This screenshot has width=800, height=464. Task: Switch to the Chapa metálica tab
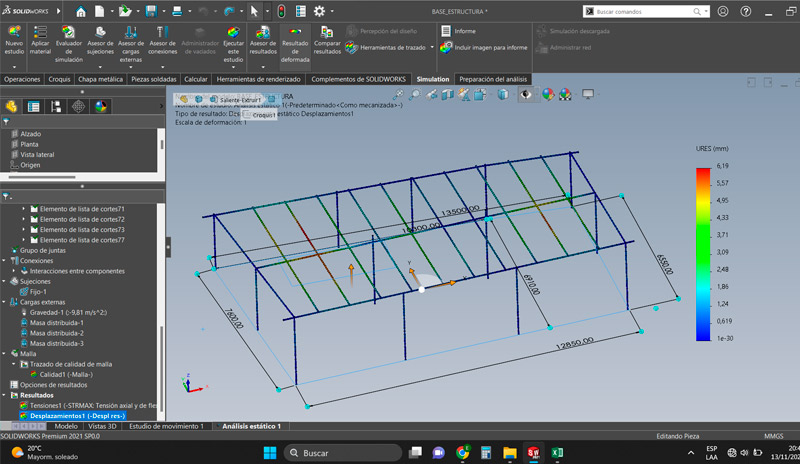[99, 79]
